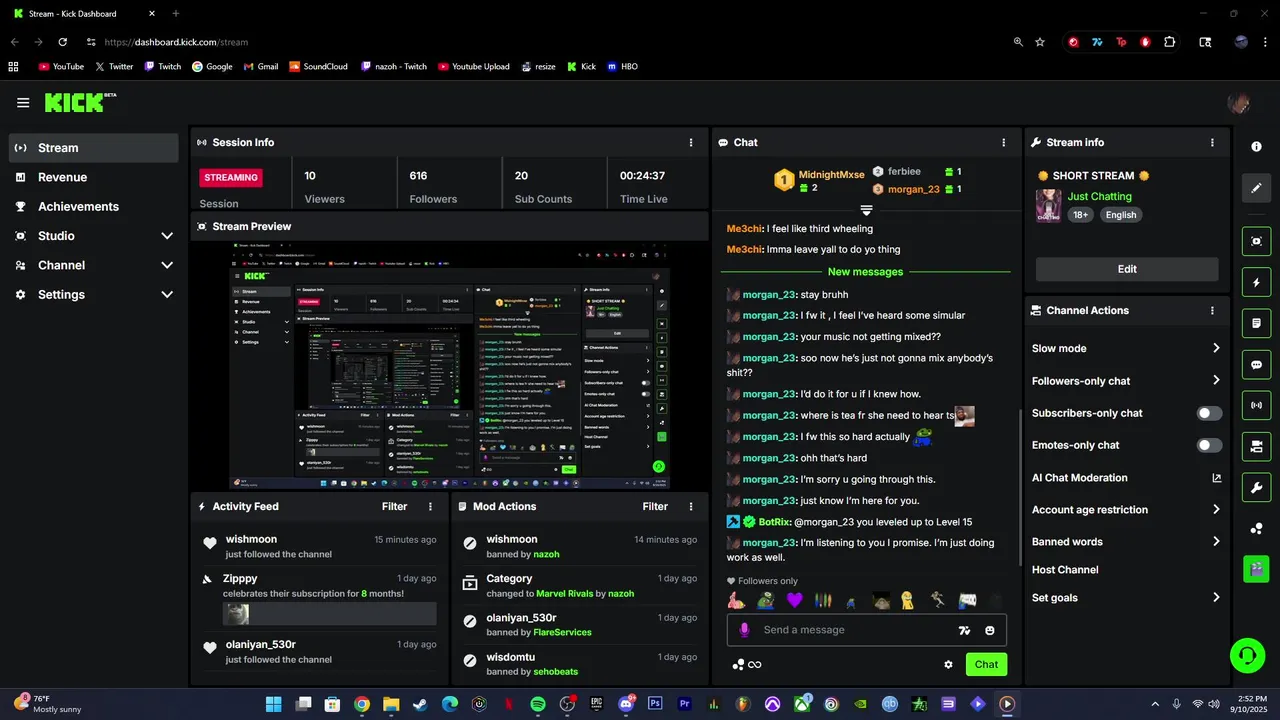Click the wrench icon in right sidebar
Image resolution: width=1280 pixels, height=720 pixels.
[1256, 487]
